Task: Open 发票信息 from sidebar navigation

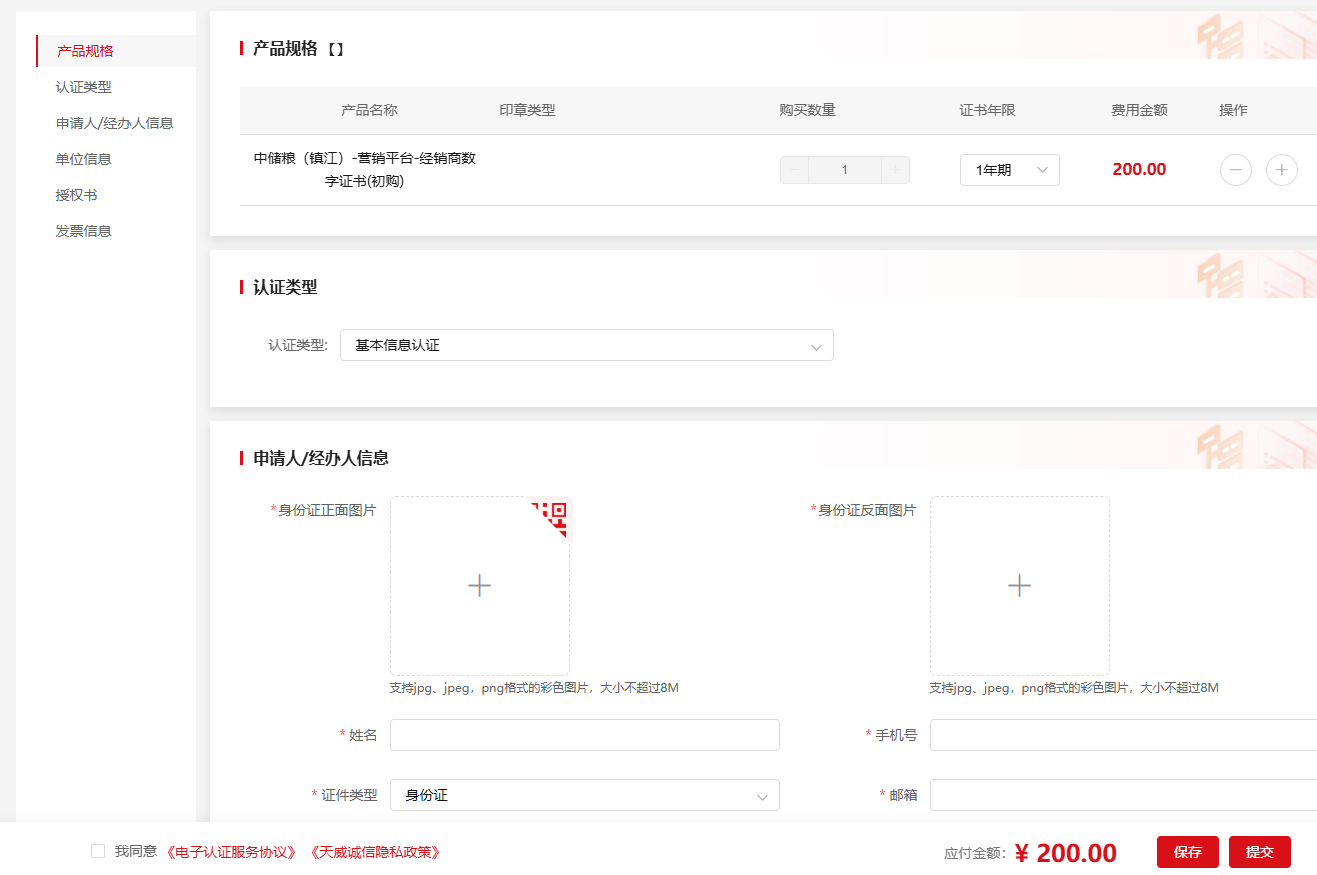Action: (84, 231)
